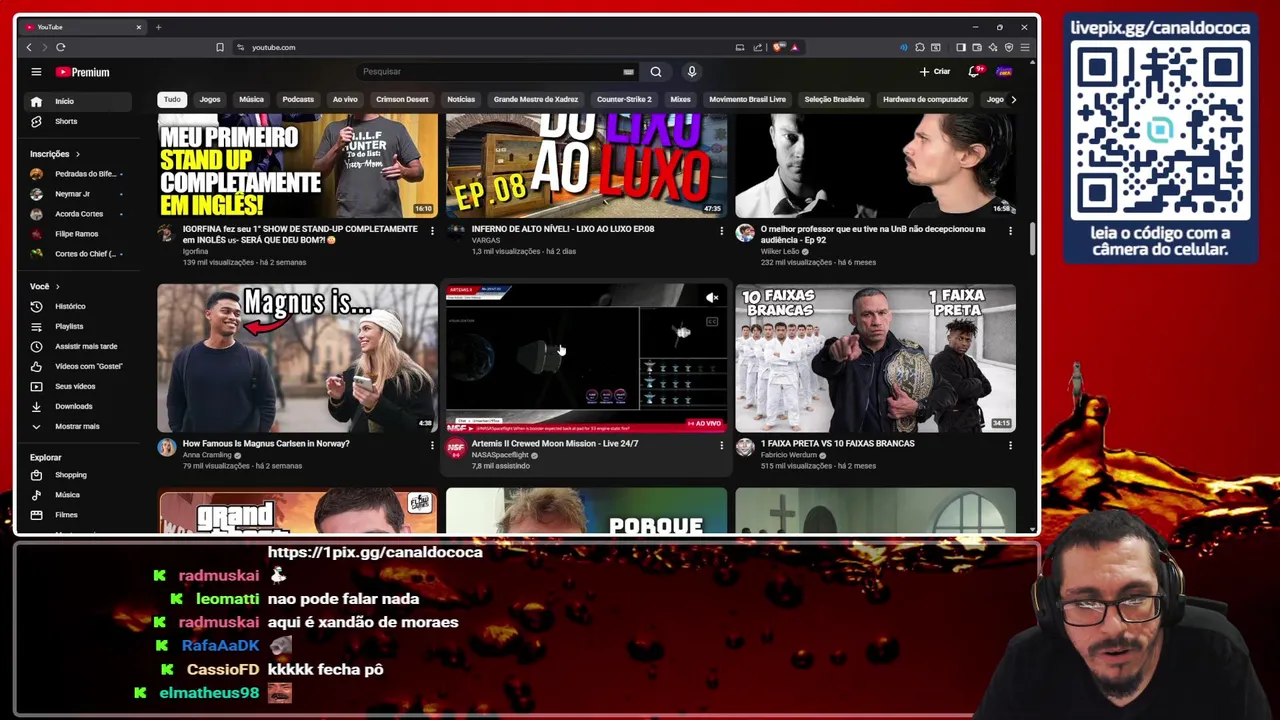The height and width of the screenshot is (720, 1280).
Task: Open Filmes under Explorar
Action: click(78, 515)
